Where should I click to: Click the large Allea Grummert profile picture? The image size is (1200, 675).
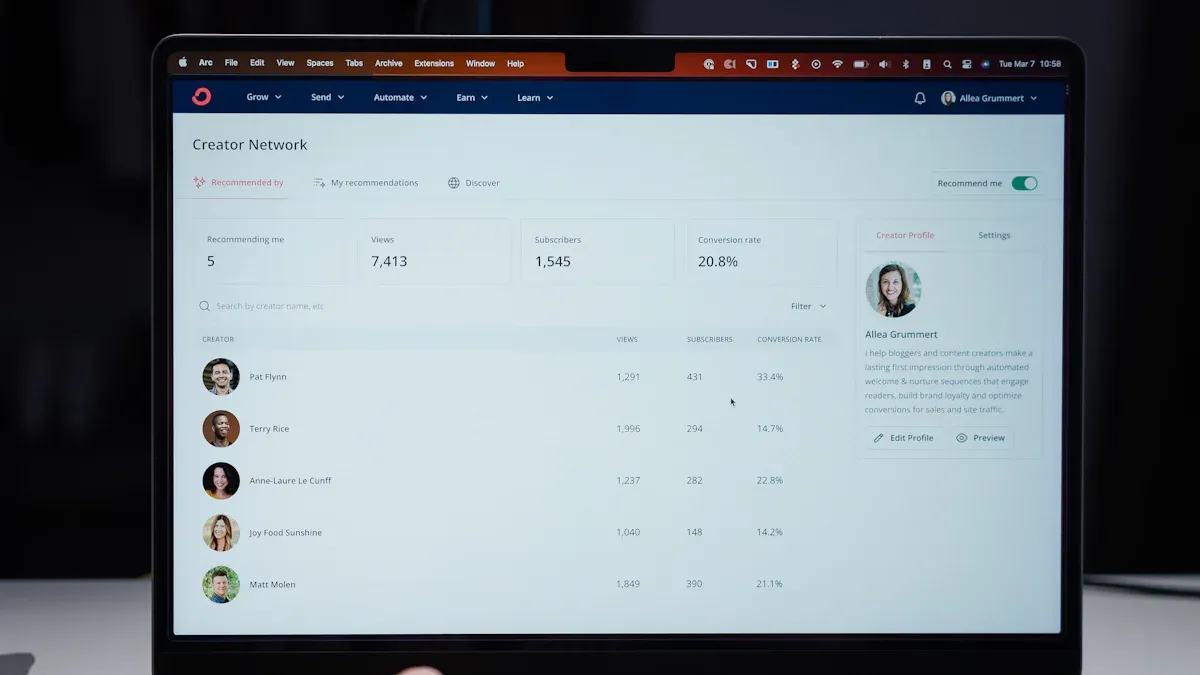[893, 290]
